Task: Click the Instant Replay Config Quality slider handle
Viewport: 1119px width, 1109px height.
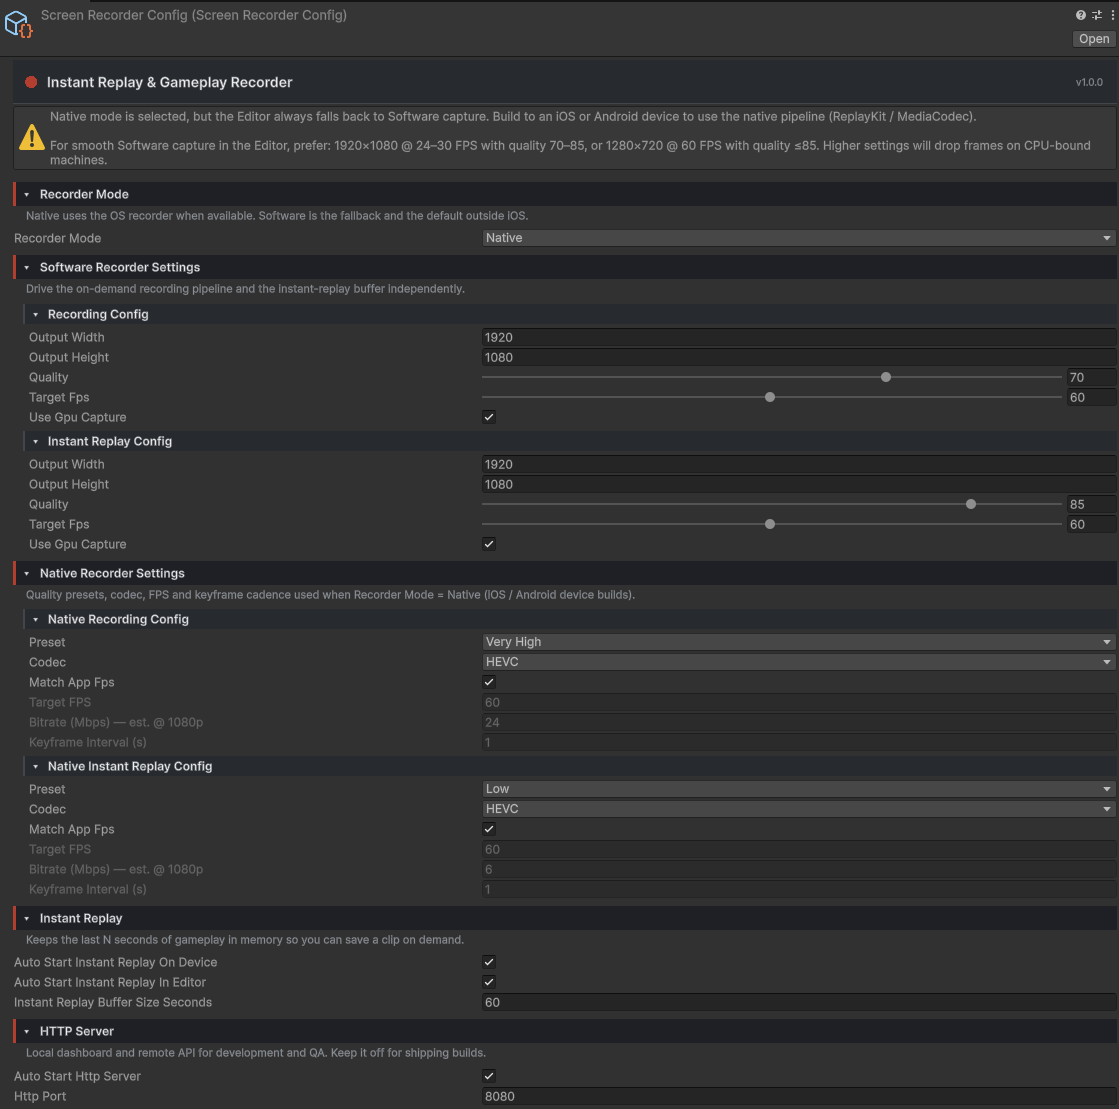Action: click(x=971, y=504)
